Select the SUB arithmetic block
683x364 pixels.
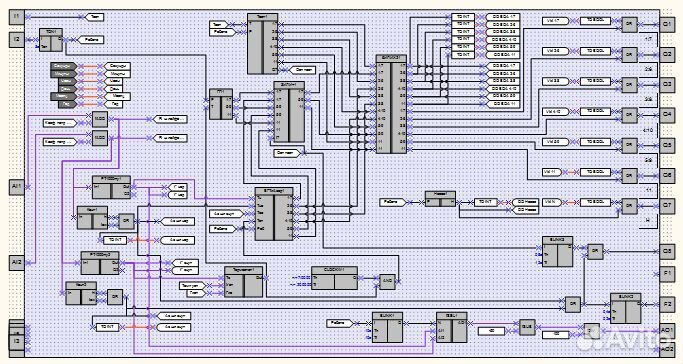point(527,327)
